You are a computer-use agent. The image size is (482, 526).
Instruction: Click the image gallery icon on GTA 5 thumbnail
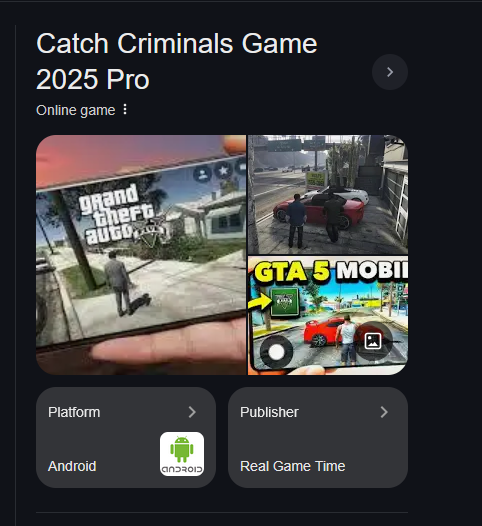(x=373, y=341)
